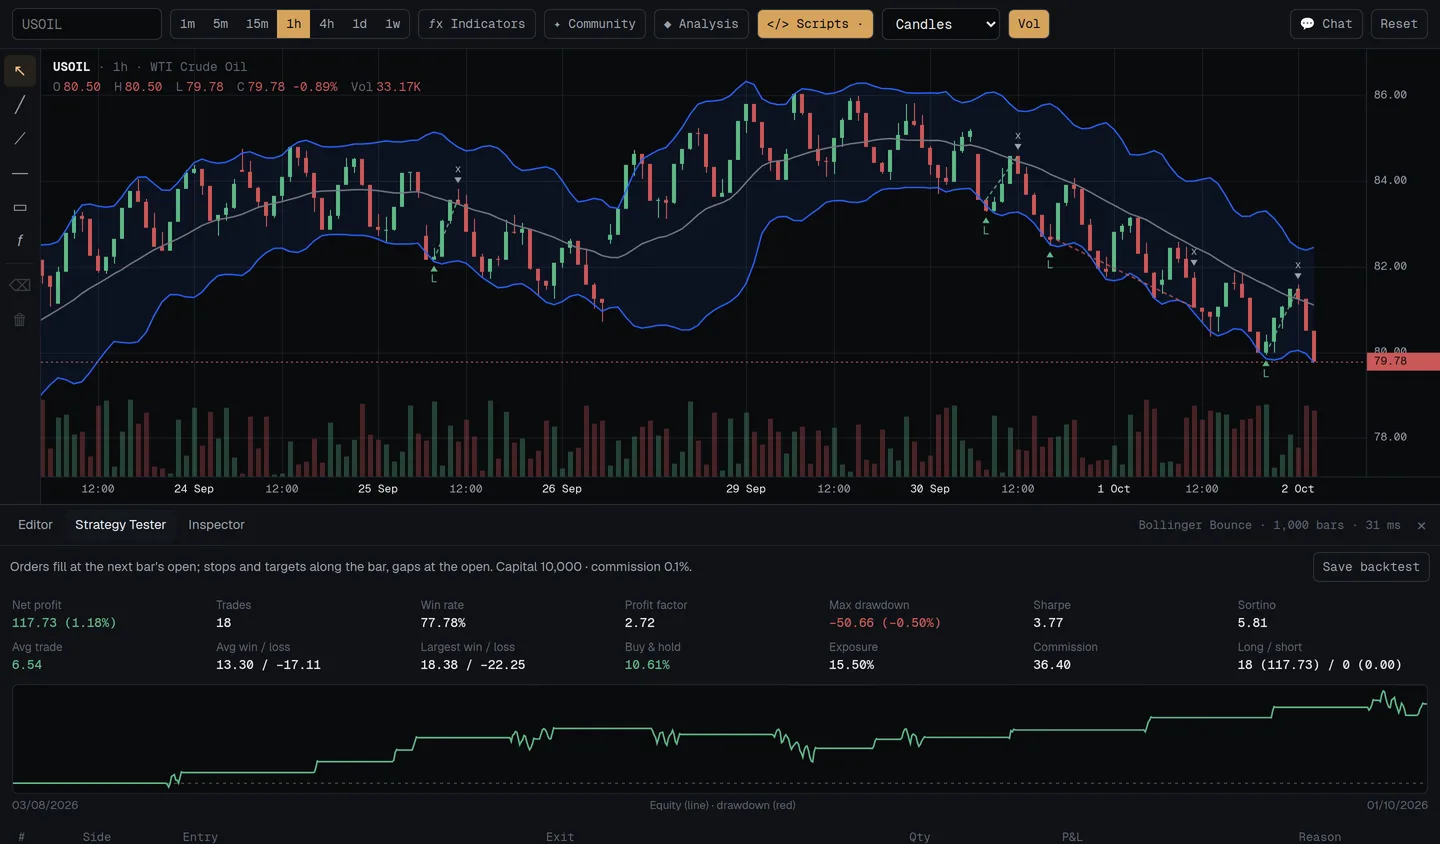Viewport: 1440px width, 844px height.
Task: Reset the chart view
Action: tap(1399, 24)
